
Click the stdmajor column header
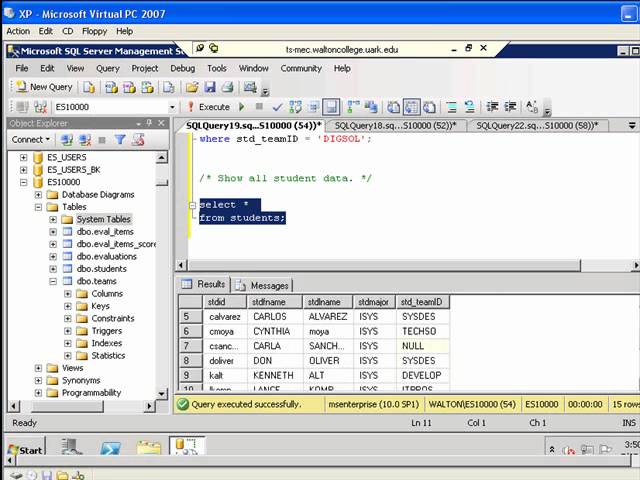(373, 302)
